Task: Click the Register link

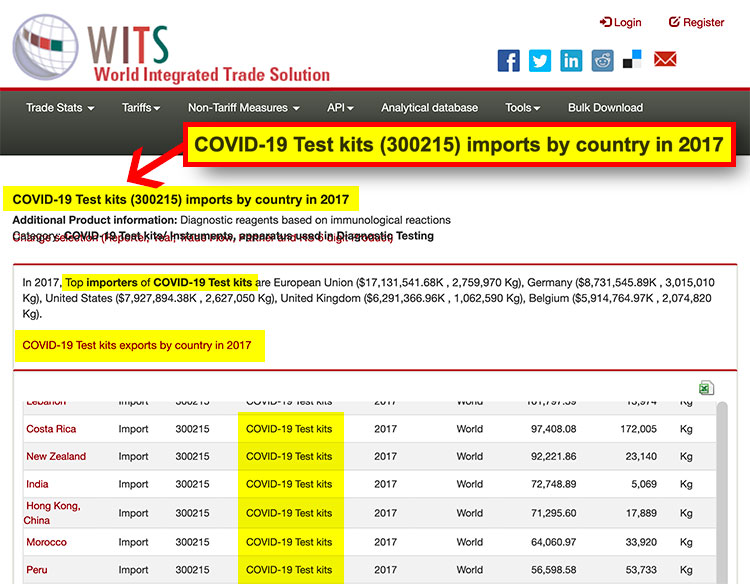Action: tap(696, 22)
